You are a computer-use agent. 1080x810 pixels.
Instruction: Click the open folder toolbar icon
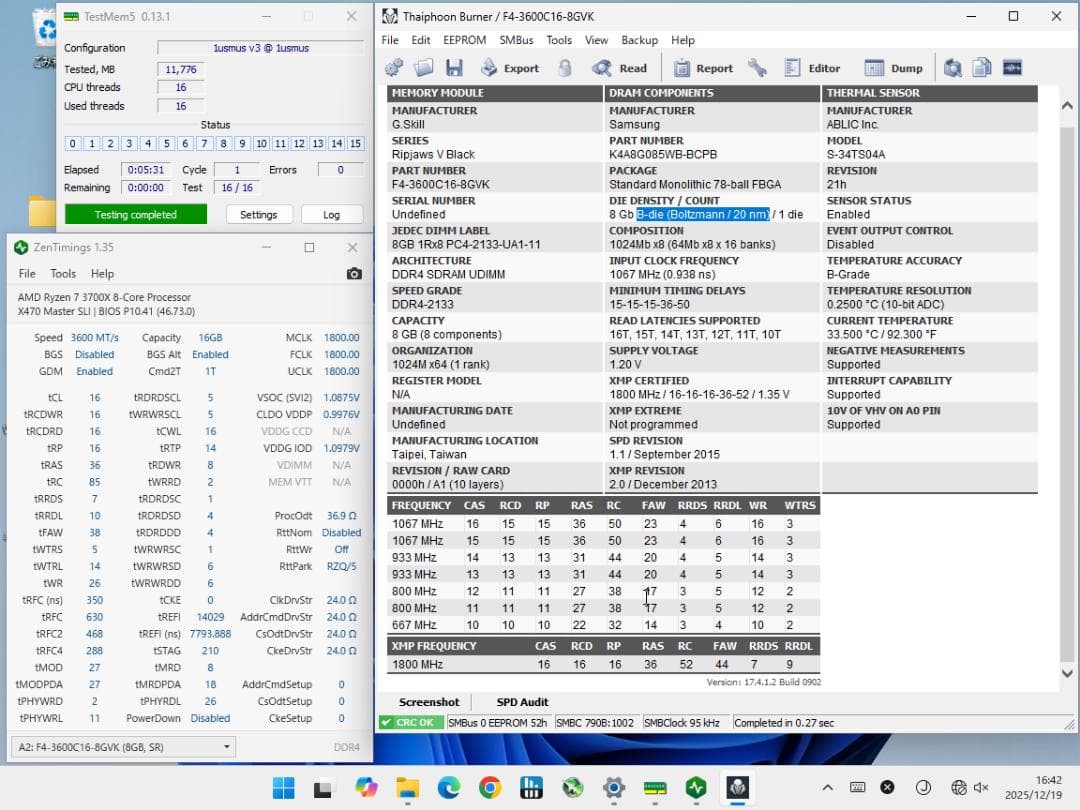click(x=424, y=68)
